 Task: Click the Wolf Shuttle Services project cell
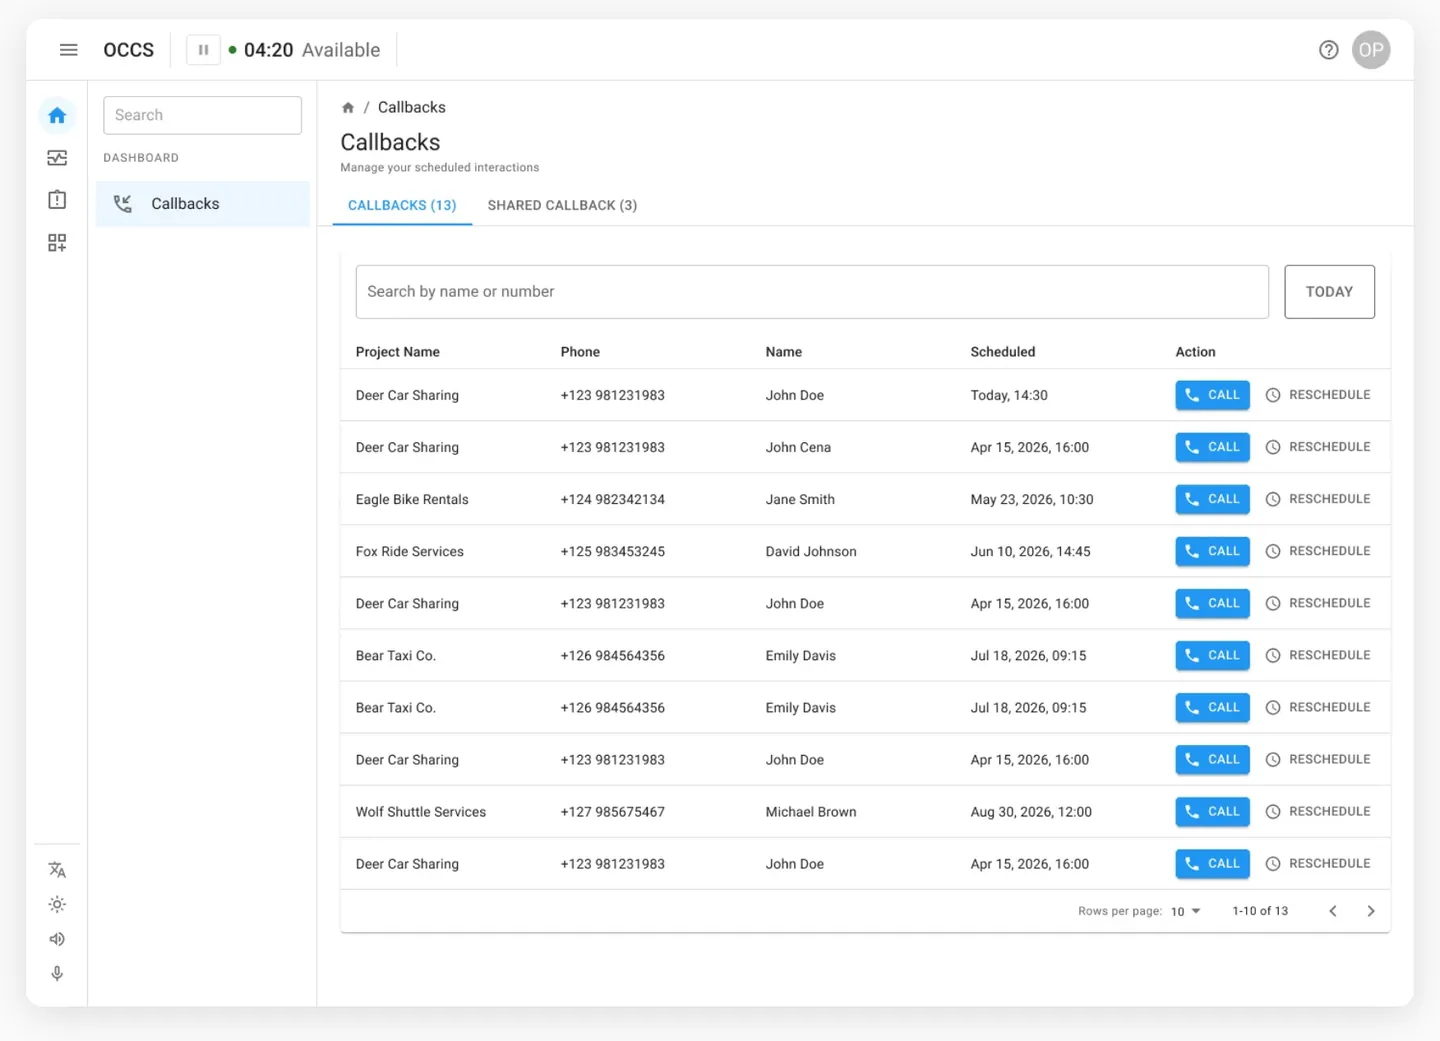click(421, 812)
